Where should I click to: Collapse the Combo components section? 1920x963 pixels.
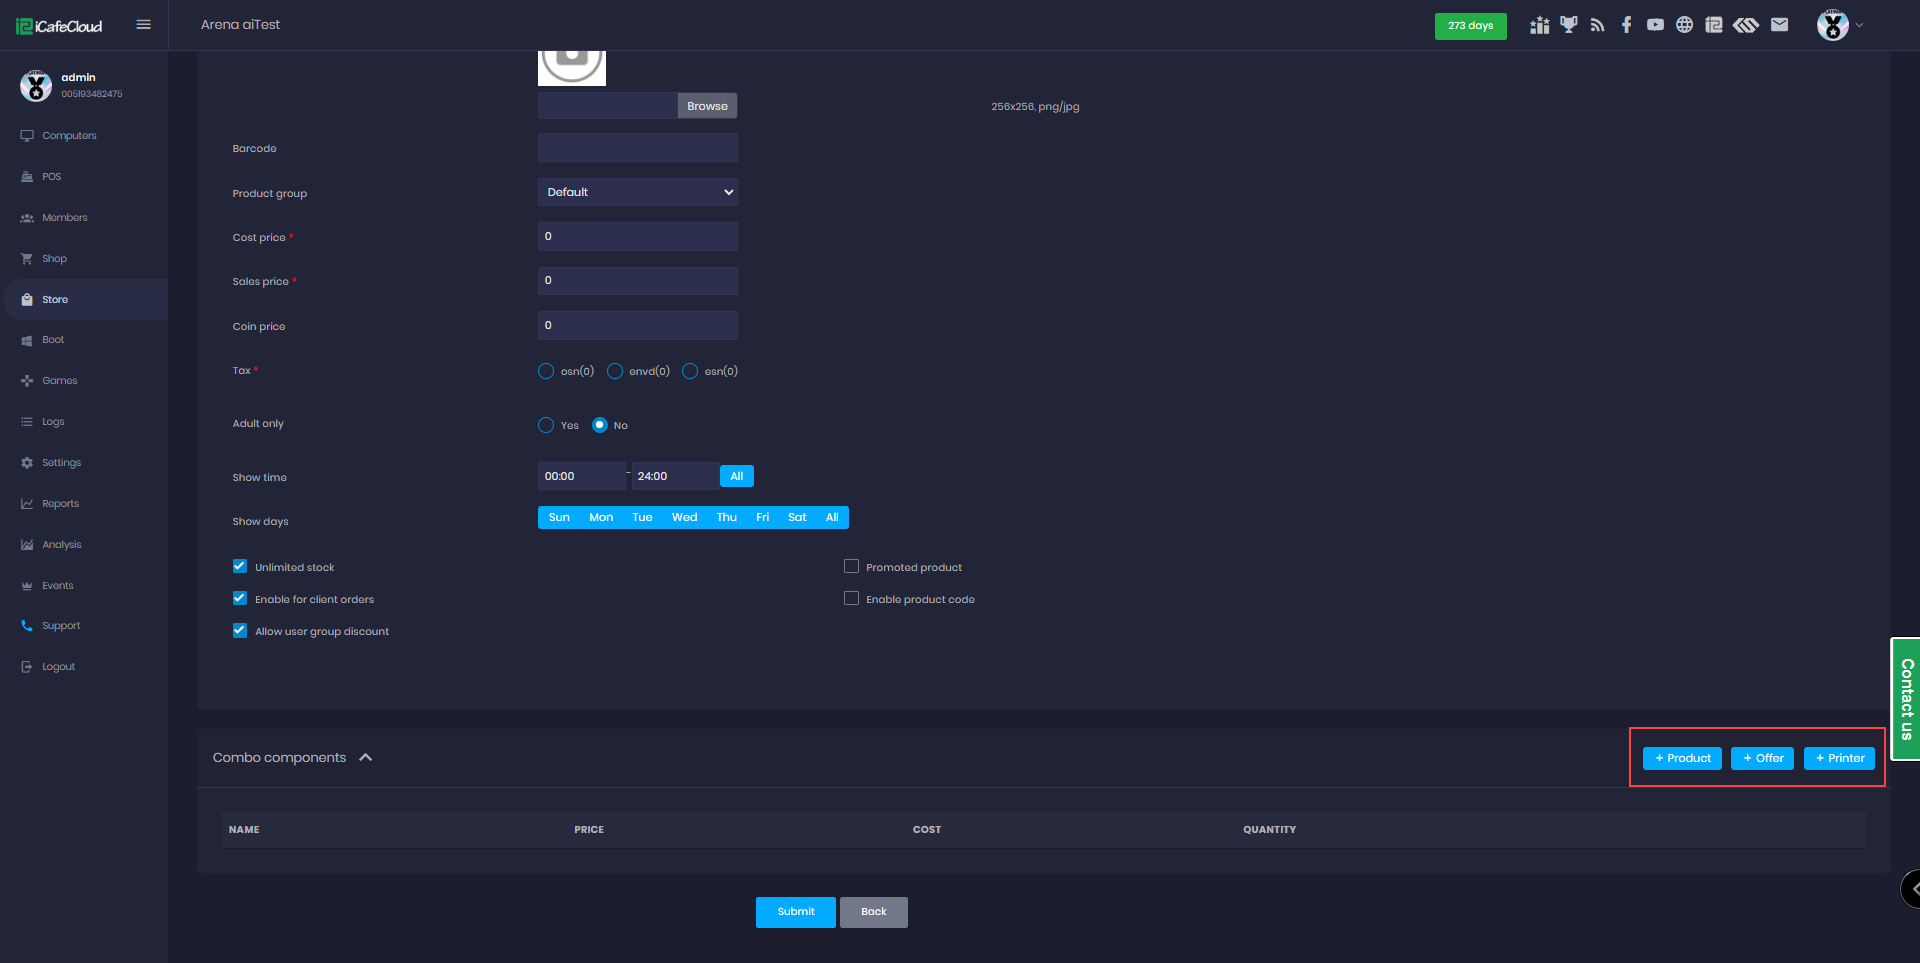pyautogui.click(x=366, y=757)
